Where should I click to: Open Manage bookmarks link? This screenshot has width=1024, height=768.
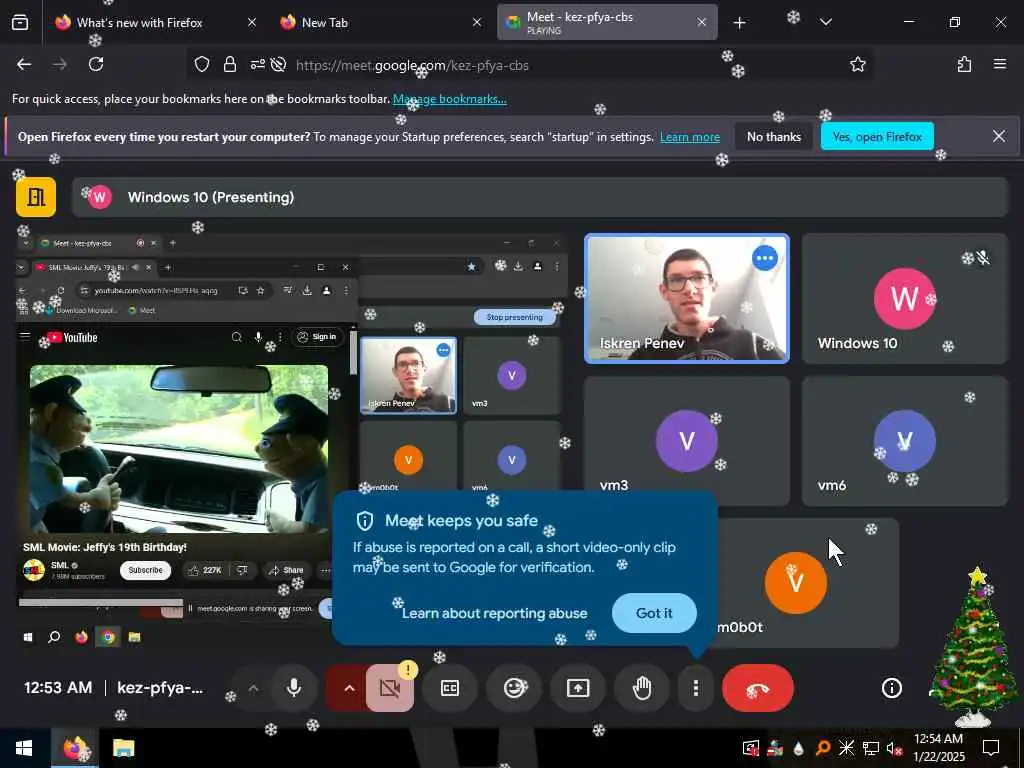[449, 99]
